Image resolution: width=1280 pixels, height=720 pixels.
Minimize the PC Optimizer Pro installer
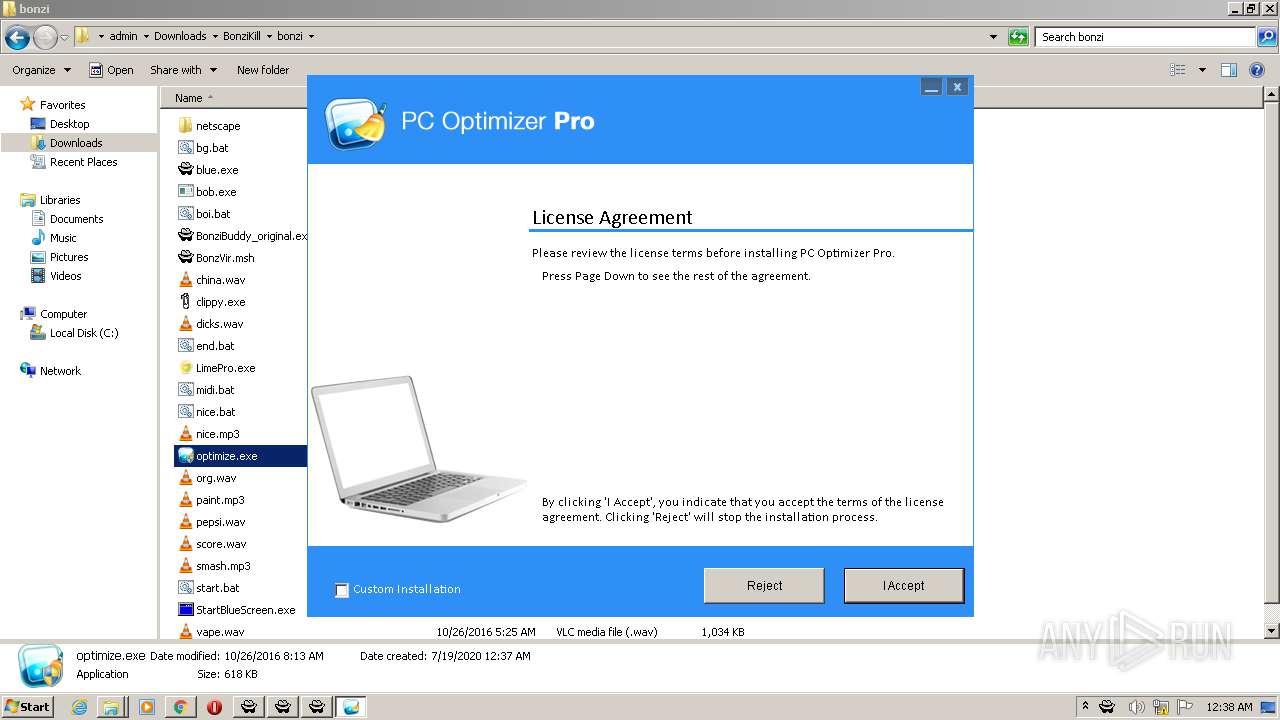(x=932, y=87)
